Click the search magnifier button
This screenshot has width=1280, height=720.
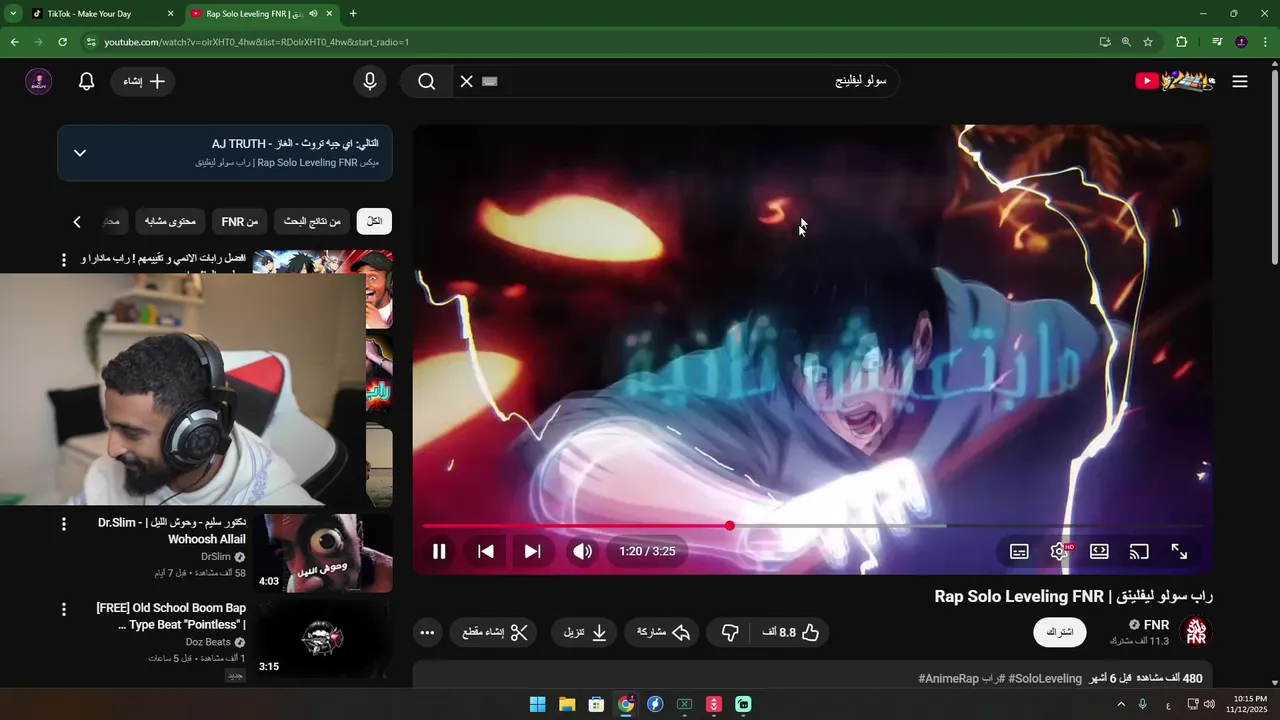coord(427,81)
